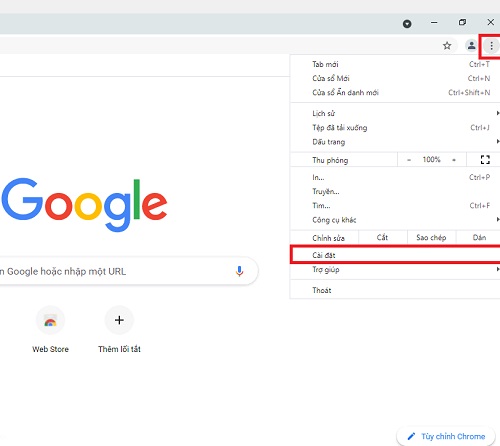The image size is (500, 446).
Task: Increase zoom with plus button
Action: [454, 160]
